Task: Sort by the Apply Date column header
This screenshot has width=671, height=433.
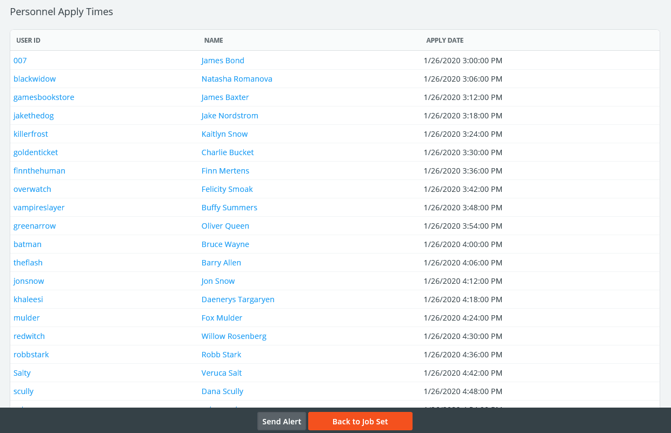Action: click(x=444, y=41)
